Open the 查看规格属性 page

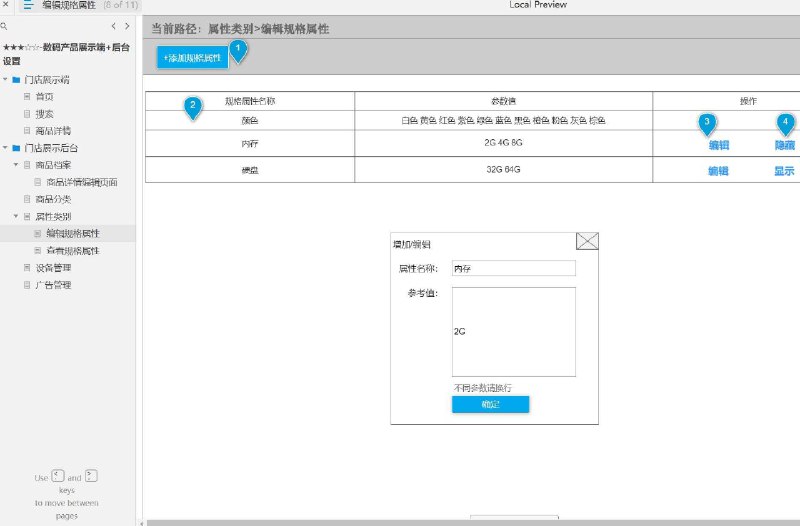click(x=73, y=251)
